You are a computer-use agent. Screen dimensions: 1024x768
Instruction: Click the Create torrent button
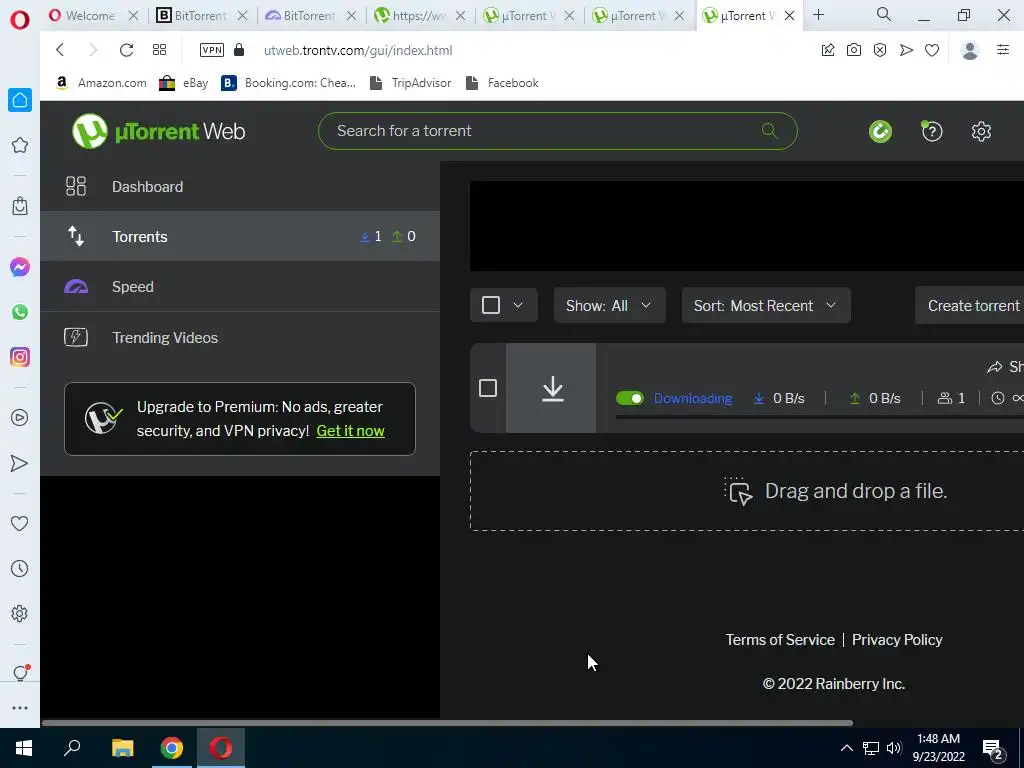(972, 306)
